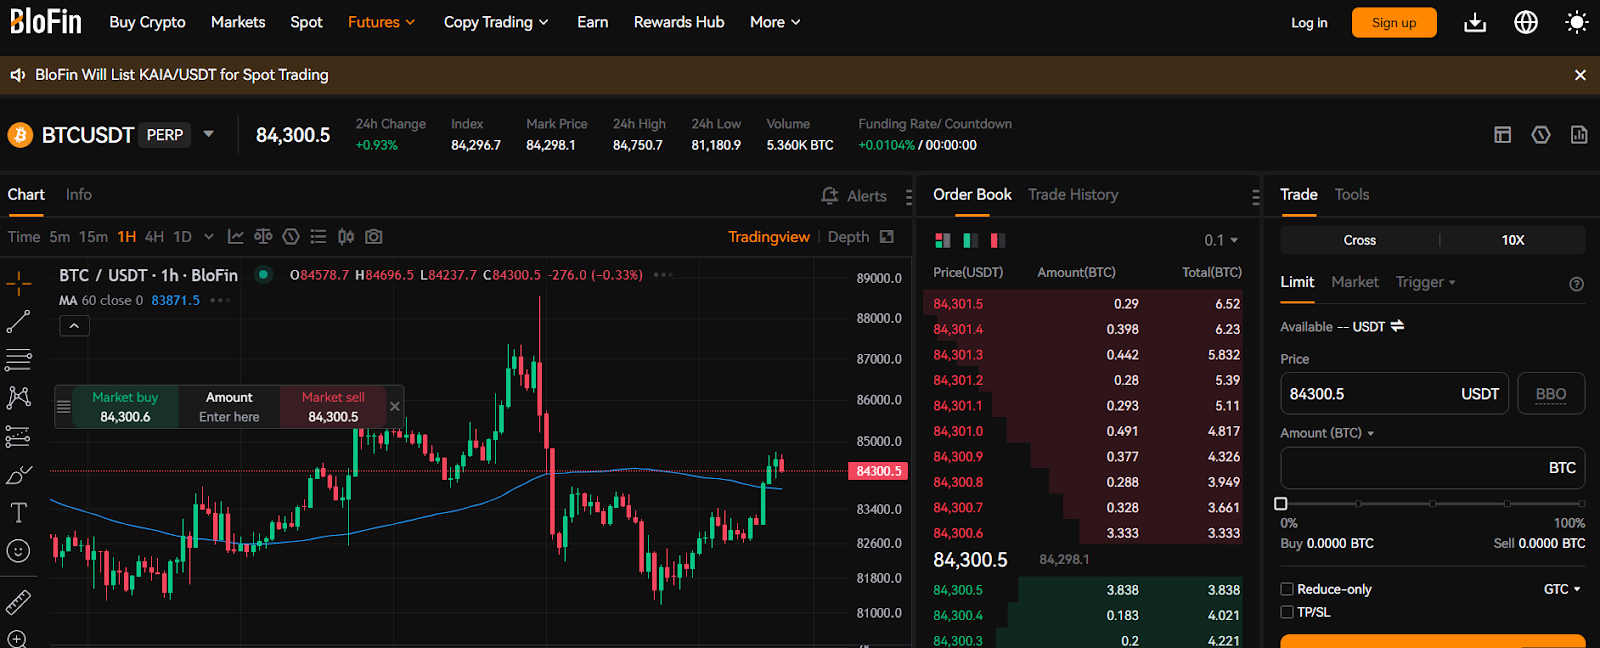The width and height of the screenshot is (1600, 648).
Task: Select the text tool in chart sidebar
Action: point(18,513)
